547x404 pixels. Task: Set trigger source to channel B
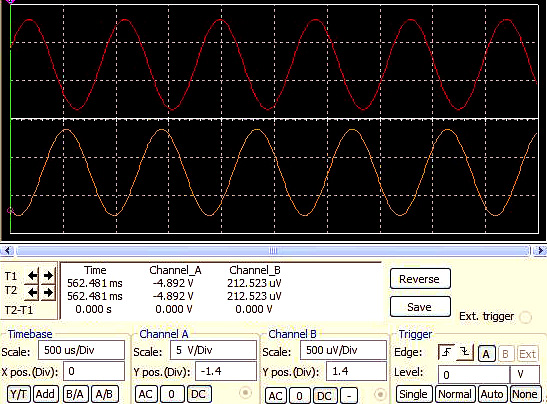tap(505, 354)
